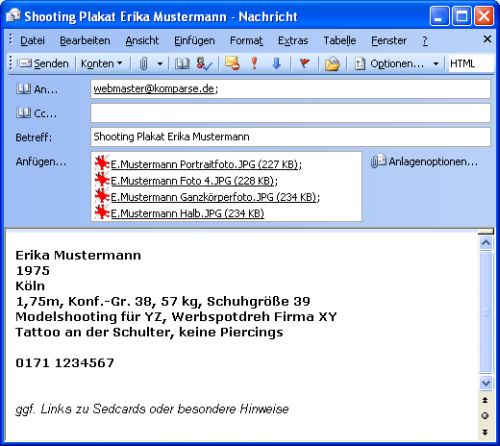Screen dimensions: 500x446
Task: Click the red follow-up flag icon
Action: [304, 63]
